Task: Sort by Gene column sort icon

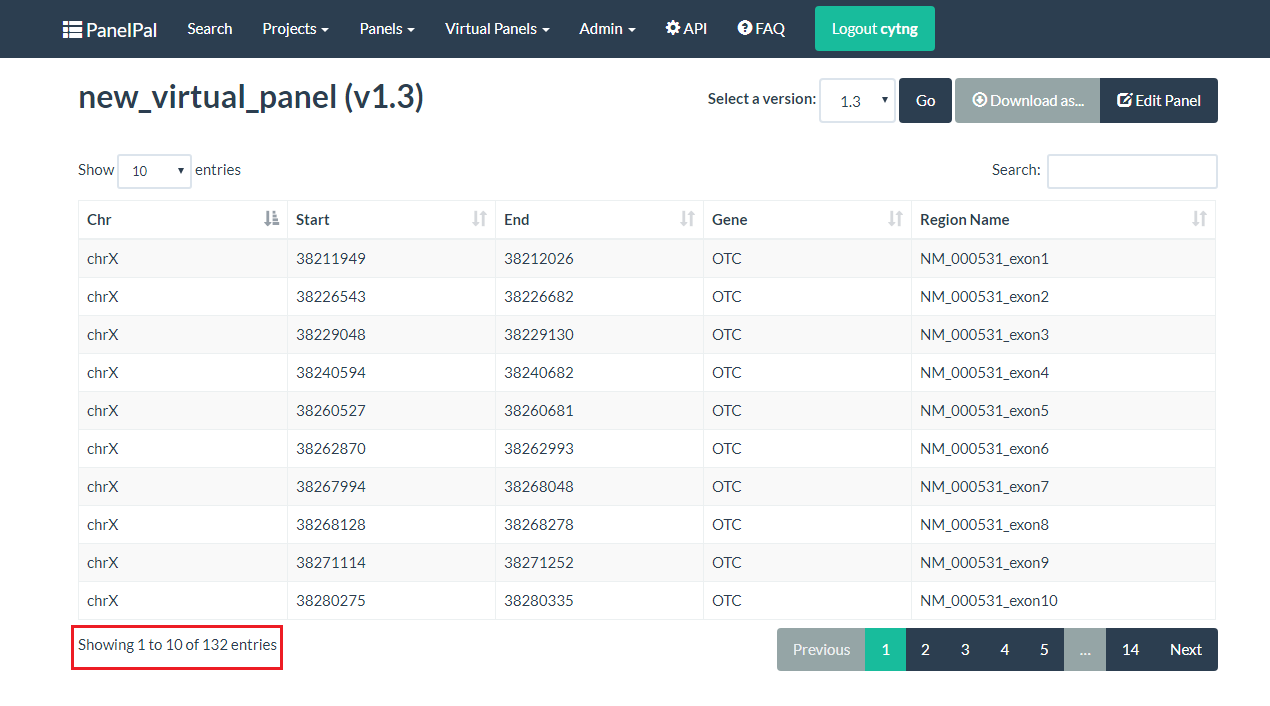Action: [895, 219]
